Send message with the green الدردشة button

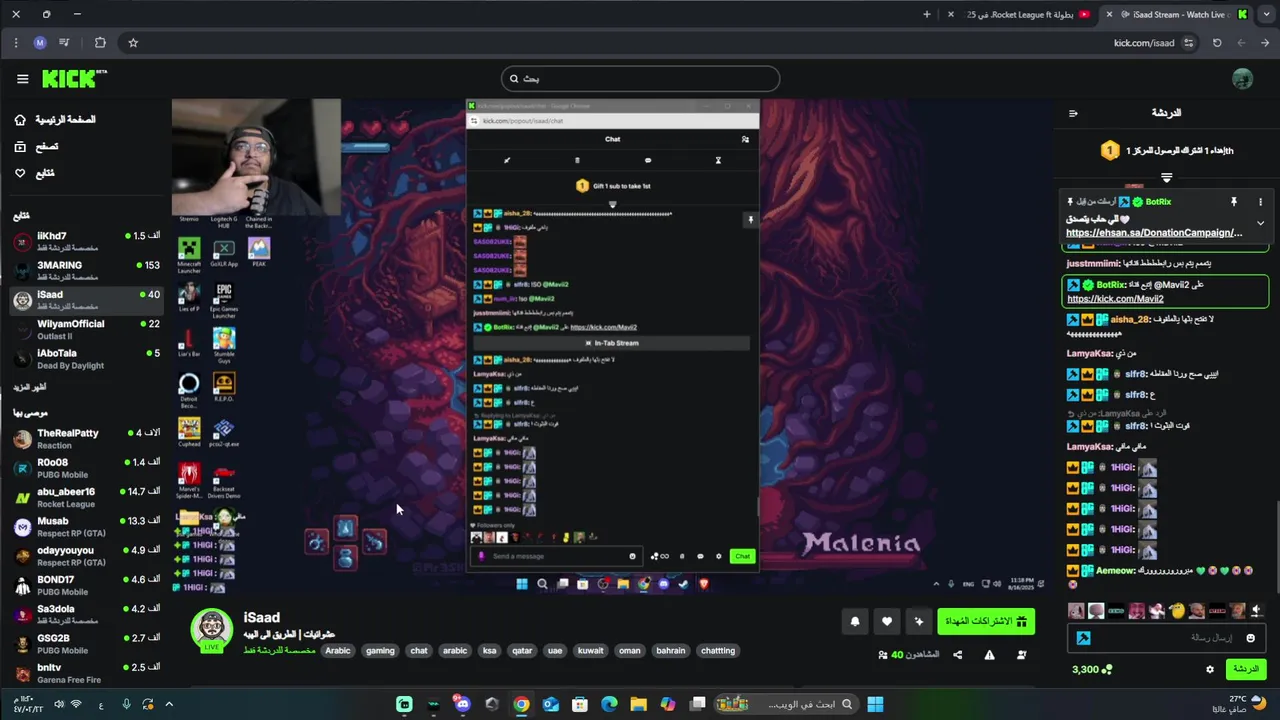pyautogui.click(x=1246, y=669)
